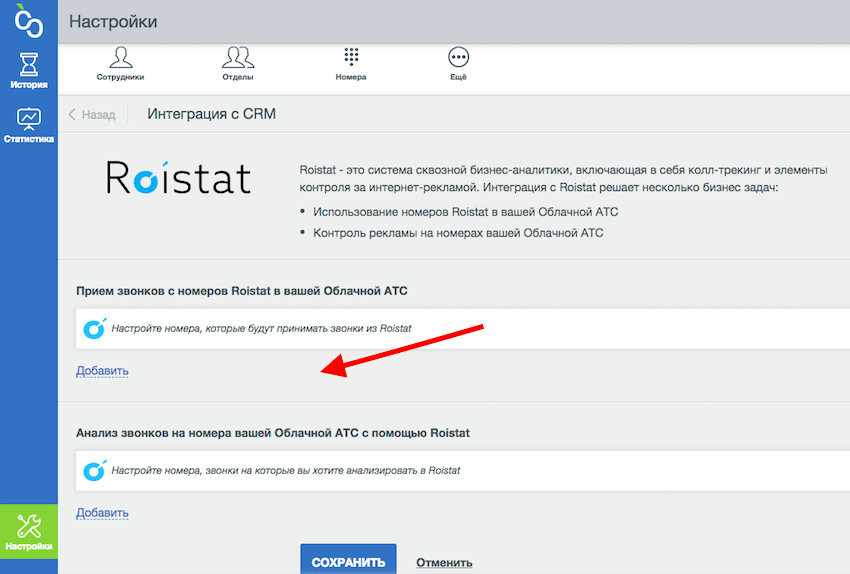Click the Roistat logo

(x=178, y=178)
